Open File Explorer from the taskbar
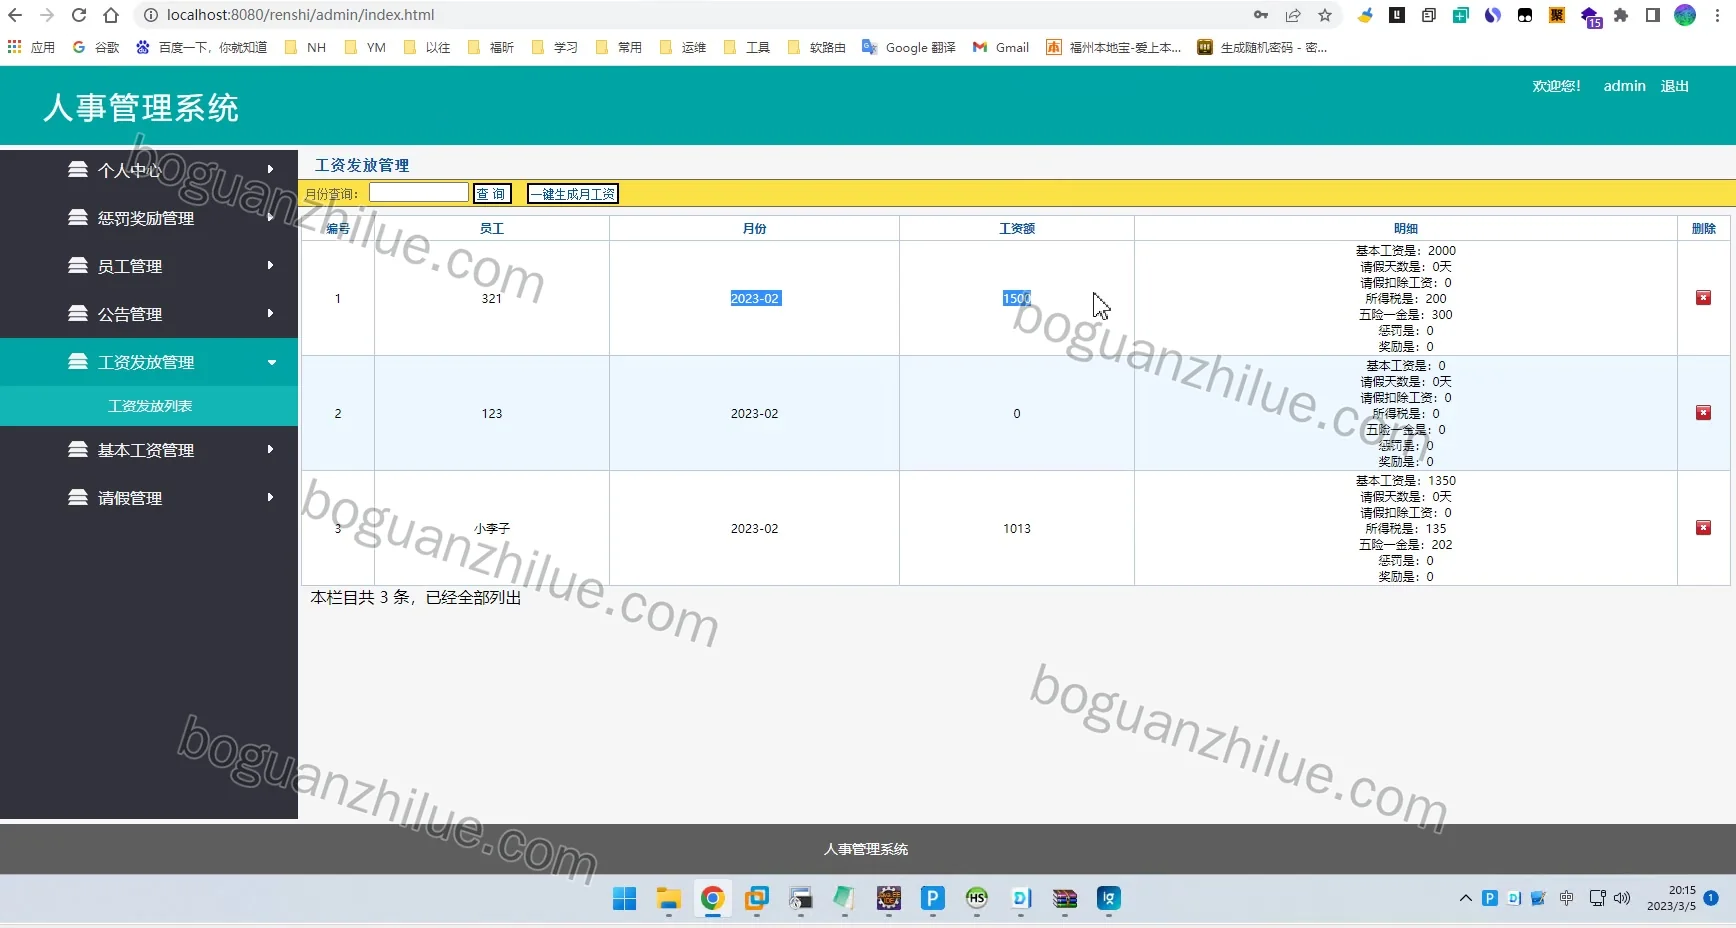The height and width of the screenshot is (928, 1736). click(x=669, y=899)
